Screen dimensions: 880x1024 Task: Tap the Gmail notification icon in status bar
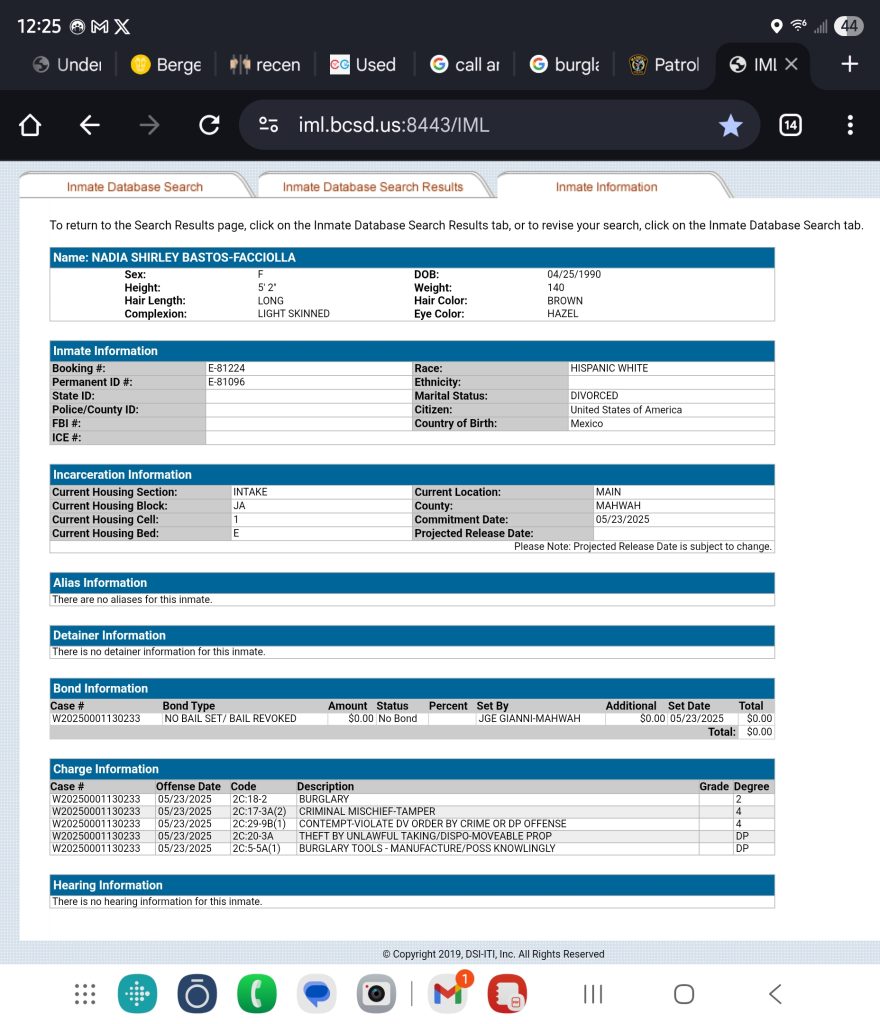[x=99, y=26]
